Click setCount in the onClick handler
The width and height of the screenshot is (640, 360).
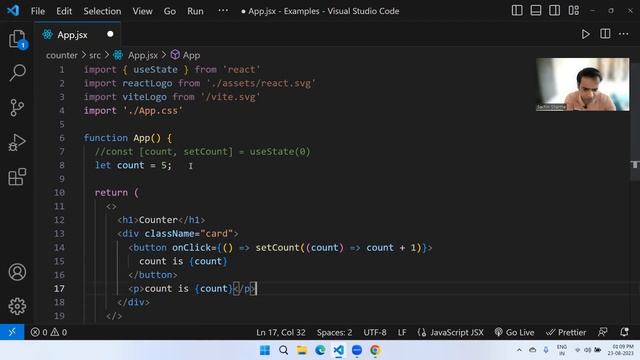point(278,247)
